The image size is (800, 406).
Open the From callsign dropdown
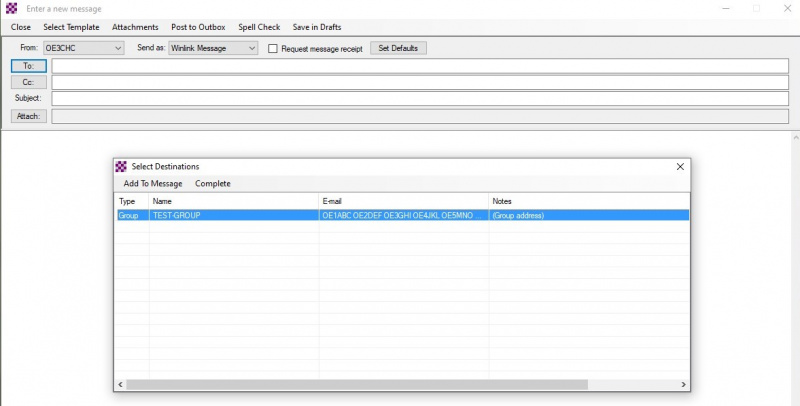(84, 48)
